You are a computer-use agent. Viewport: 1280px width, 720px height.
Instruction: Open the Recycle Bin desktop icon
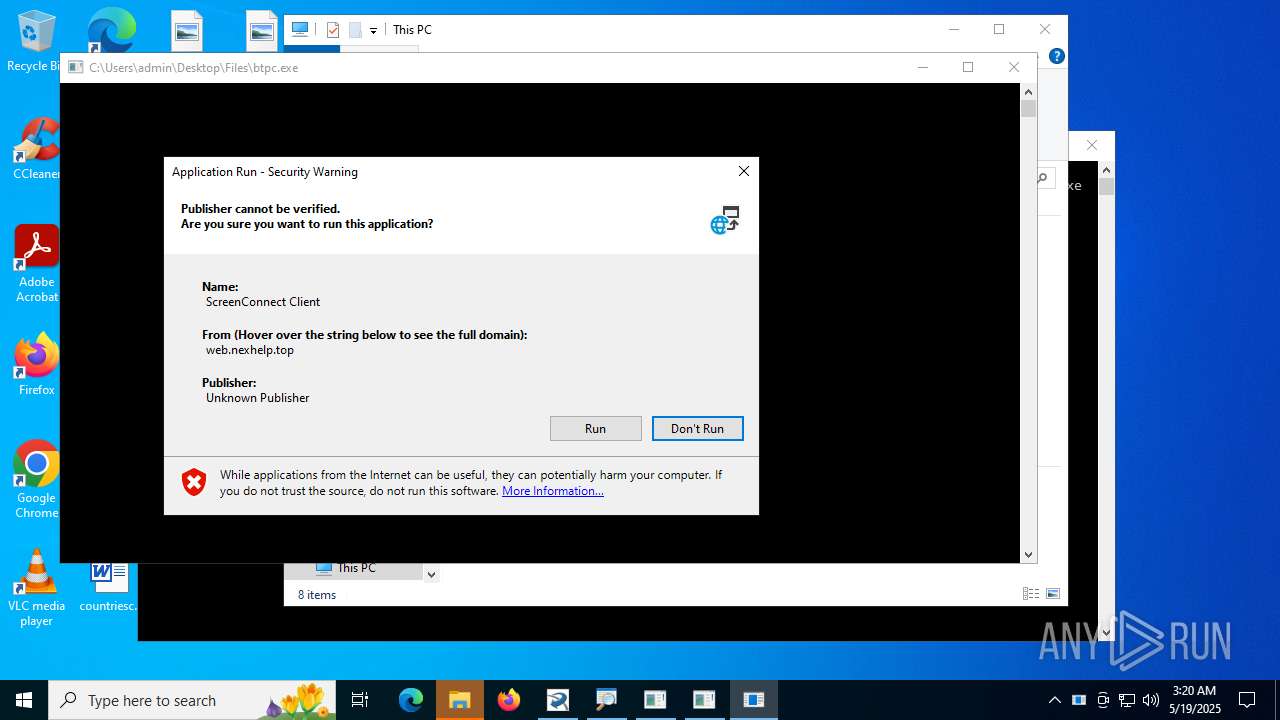click(35, 42)
